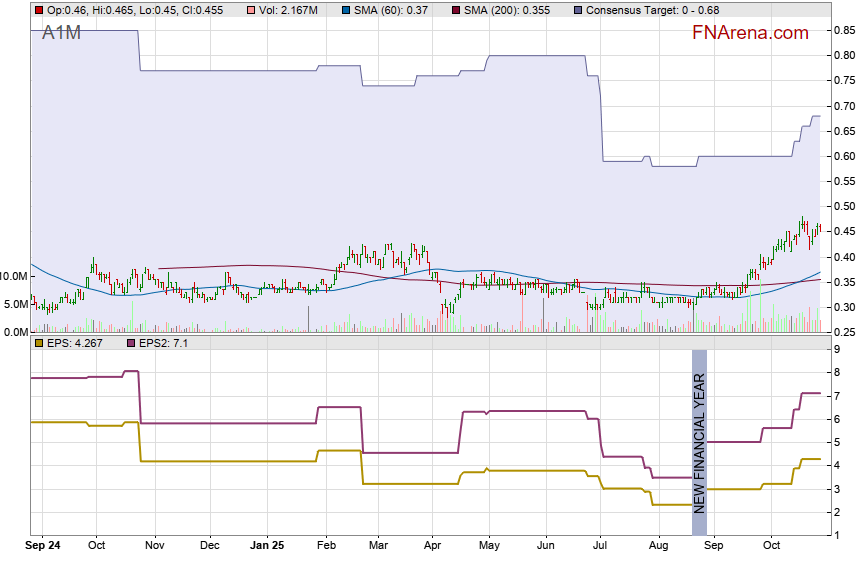Click the SMA (200): 0.355 legend text
Screen dimensions: 859x566
tap(507, 10)
